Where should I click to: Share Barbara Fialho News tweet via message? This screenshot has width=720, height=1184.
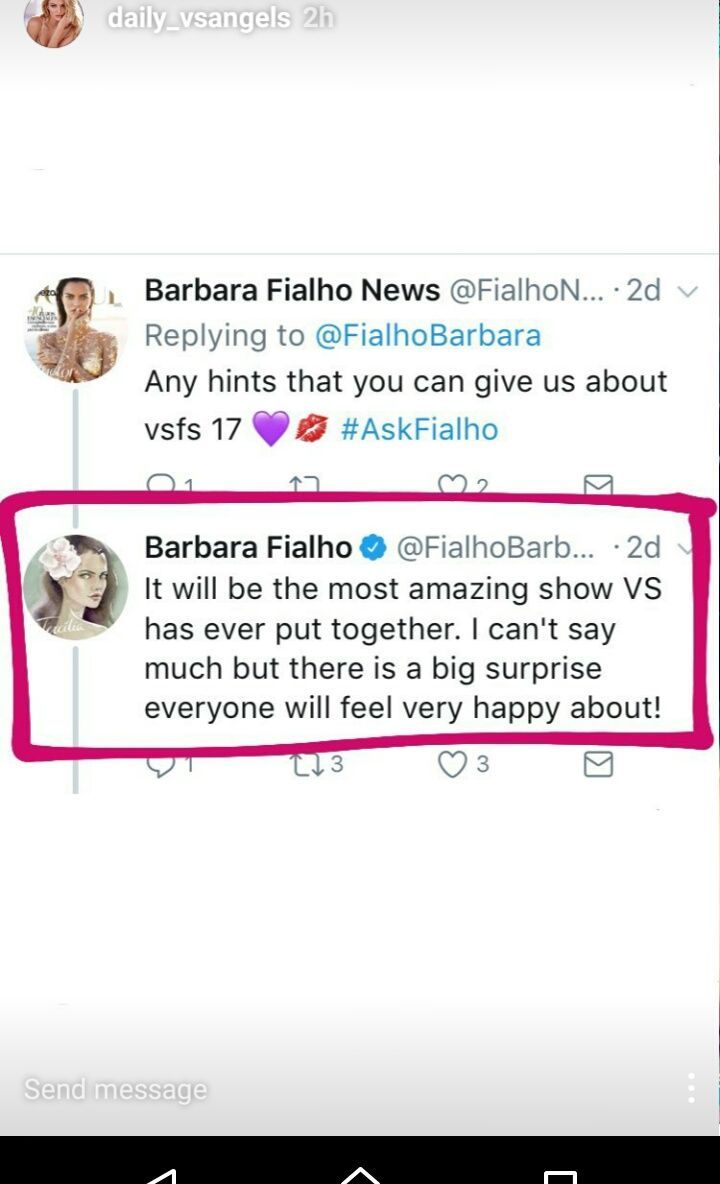[598, 484]
